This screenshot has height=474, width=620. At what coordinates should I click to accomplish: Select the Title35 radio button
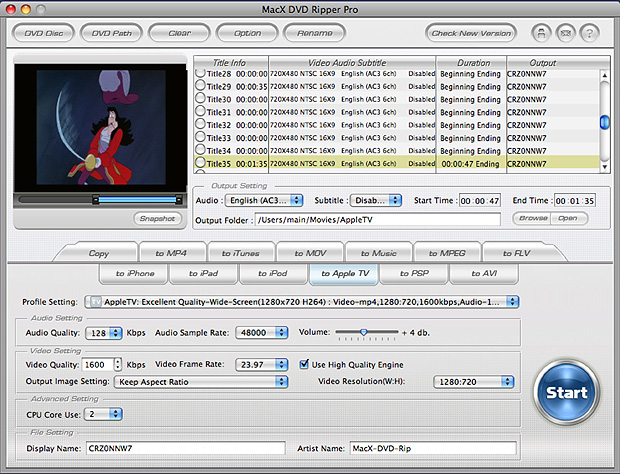tap(200, 162)
